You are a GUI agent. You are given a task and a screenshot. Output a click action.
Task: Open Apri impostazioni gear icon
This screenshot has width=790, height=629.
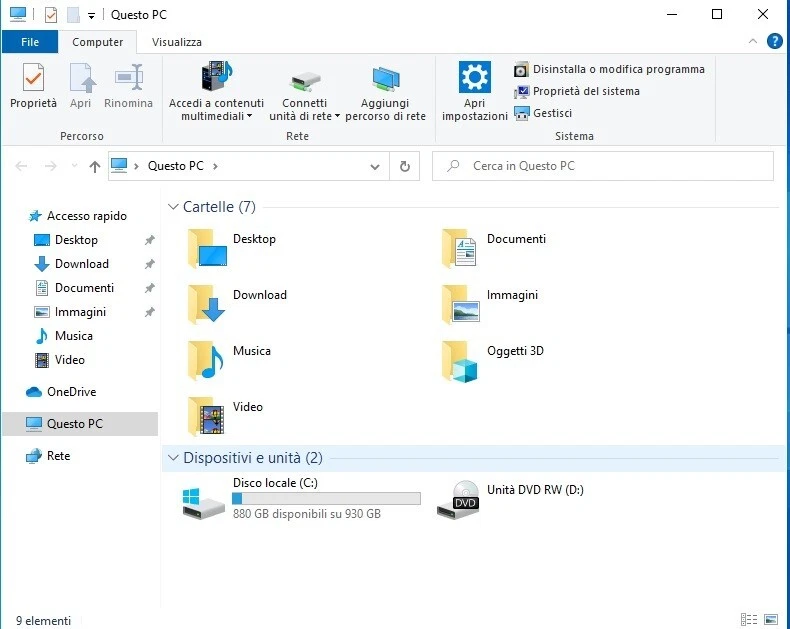point(474,77)
